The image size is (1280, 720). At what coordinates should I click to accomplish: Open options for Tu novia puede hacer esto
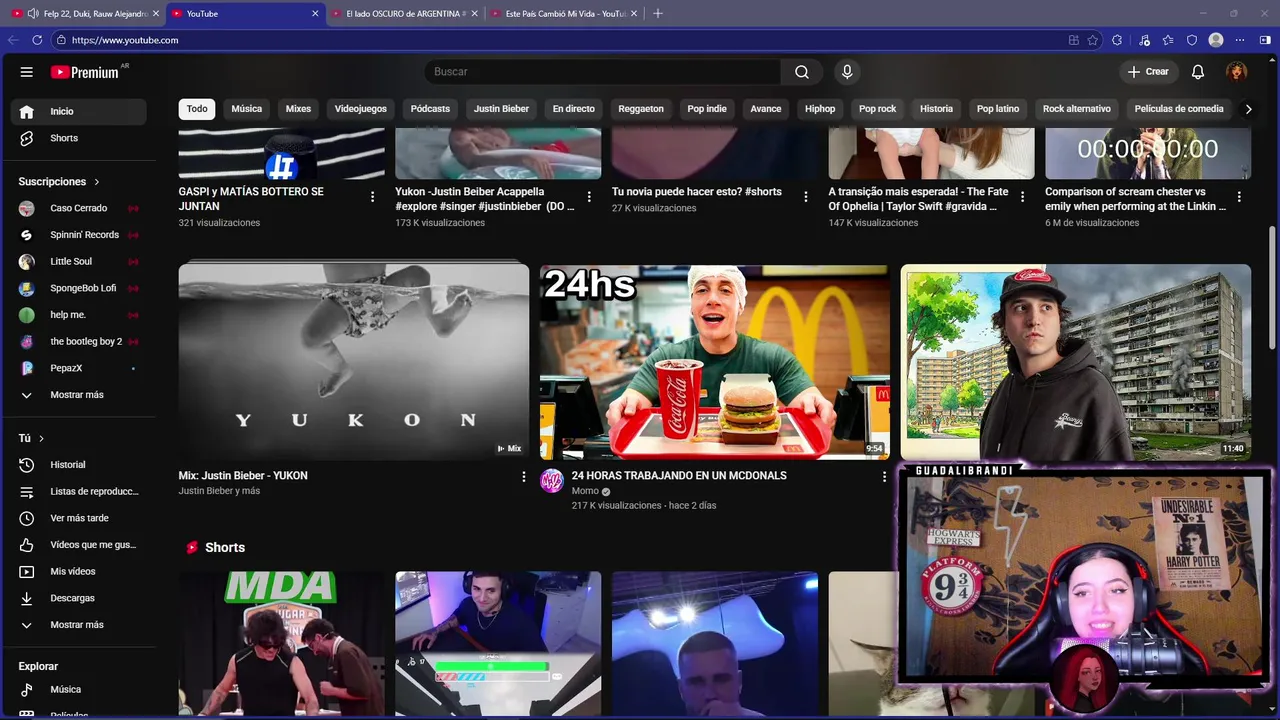coord(806,197)
